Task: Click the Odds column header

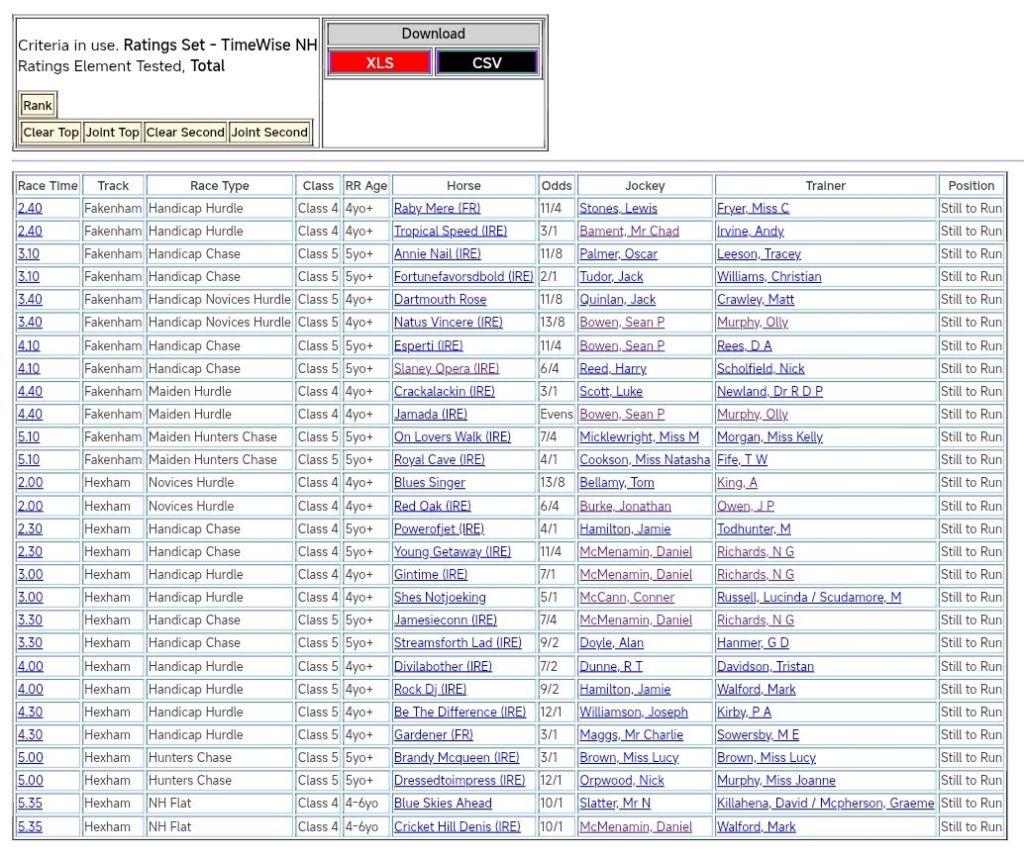Action: pos(556,185)
